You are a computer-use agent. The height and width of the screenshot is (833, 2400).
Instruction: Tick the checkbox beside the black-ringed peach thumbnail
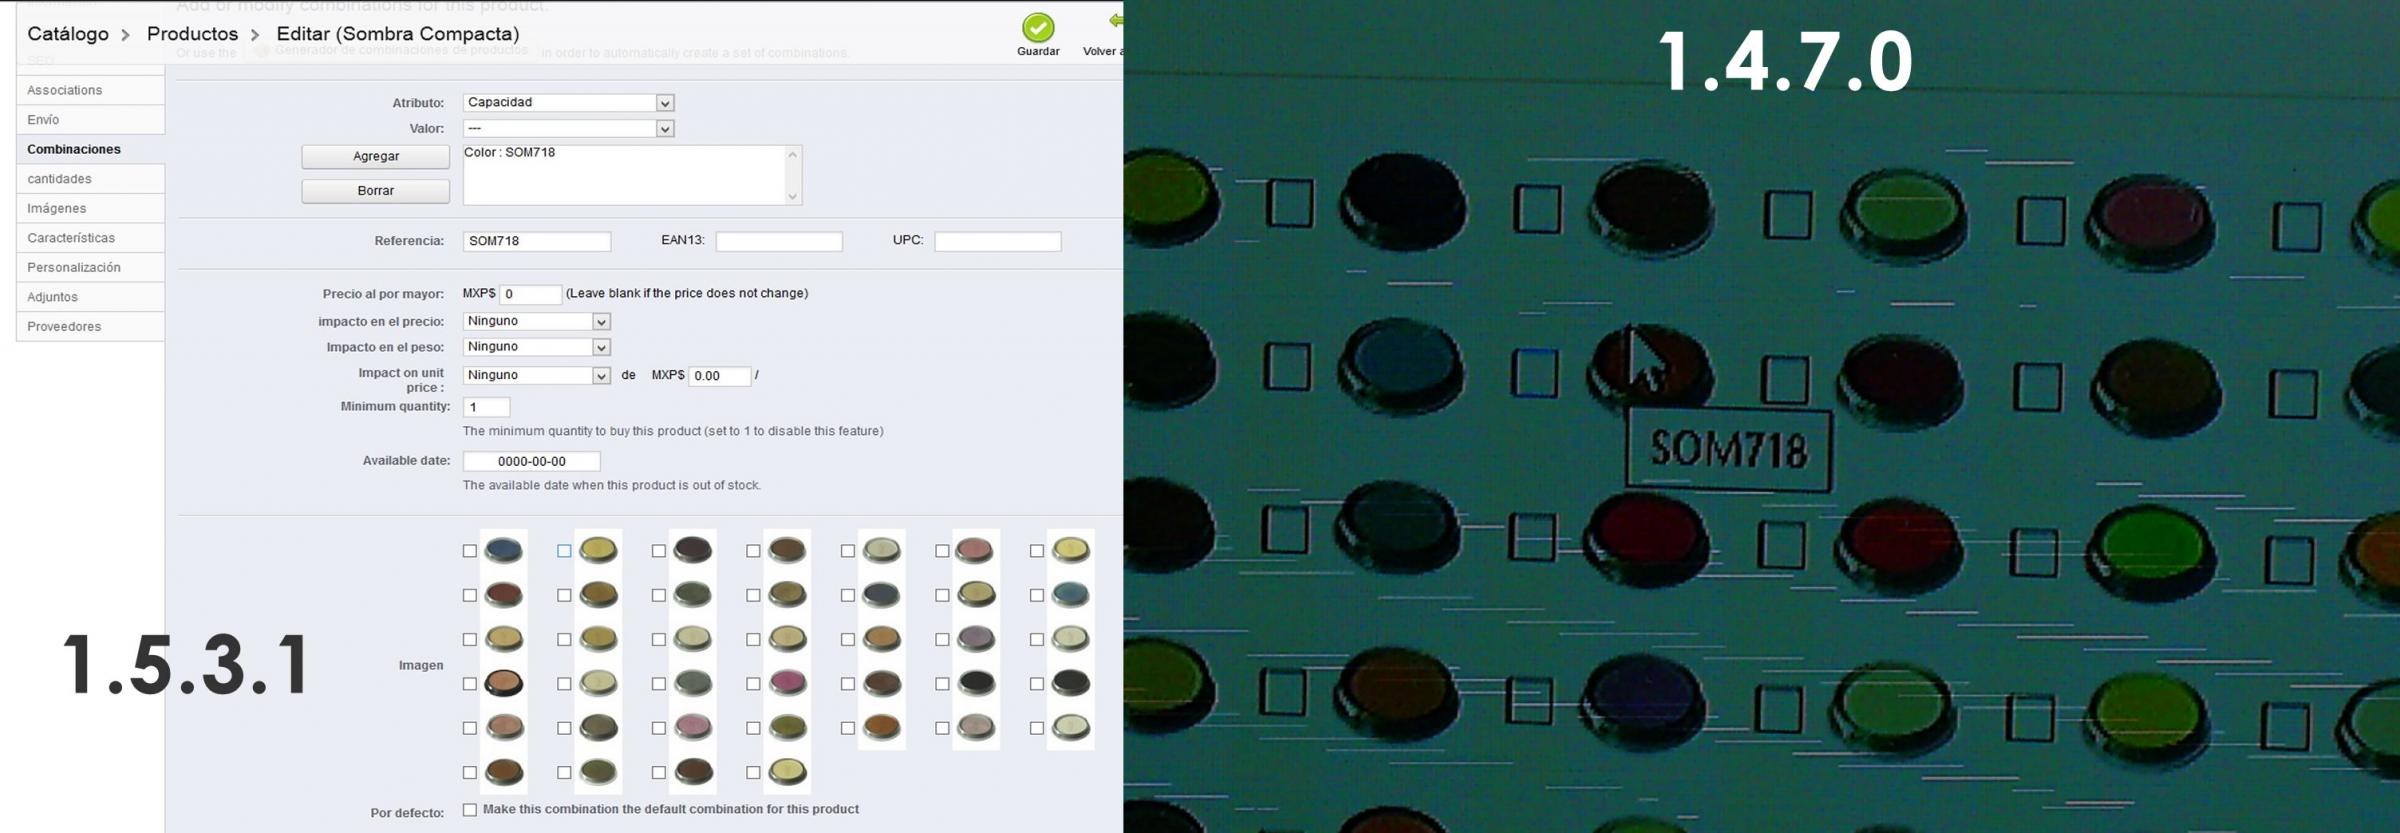(x=469, y=684)
